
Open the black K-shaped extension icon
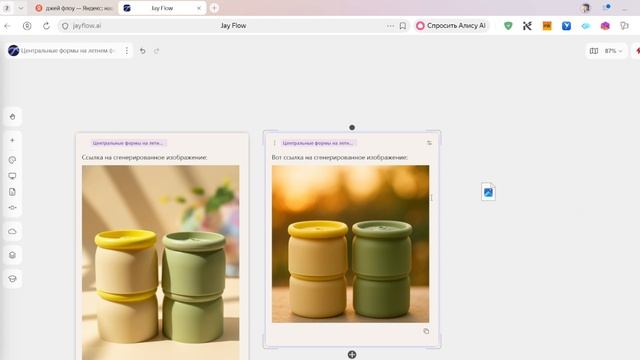(527, 26)
